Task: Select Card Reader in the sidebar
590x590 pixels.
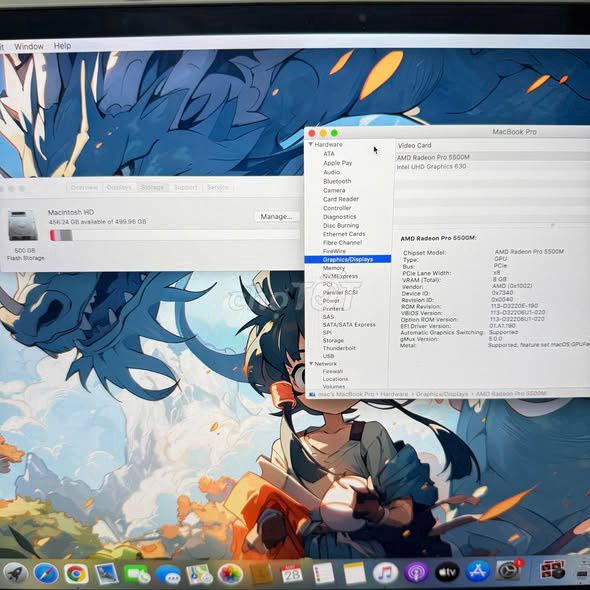Action: point(341,199)
